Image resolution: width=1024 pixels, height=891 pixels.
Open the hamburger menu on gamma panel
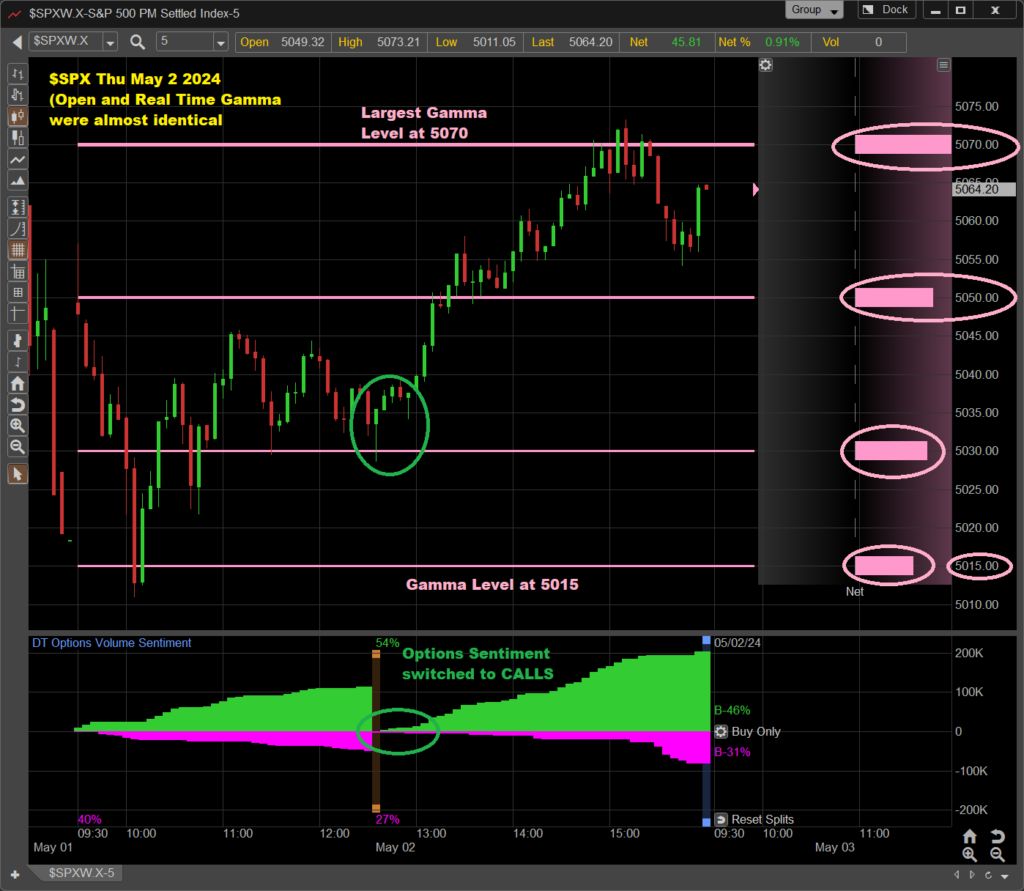[x=943, y=65]
